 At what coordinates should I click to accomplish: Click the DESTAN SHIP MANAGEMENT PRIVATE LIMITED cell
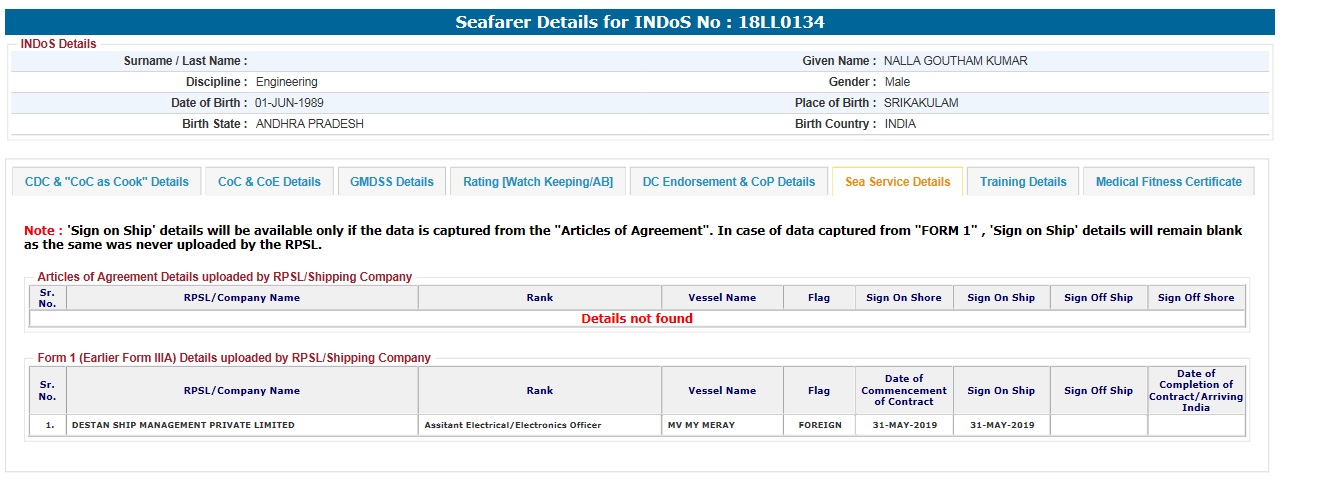pyautogui.click(x=183, y=425)
